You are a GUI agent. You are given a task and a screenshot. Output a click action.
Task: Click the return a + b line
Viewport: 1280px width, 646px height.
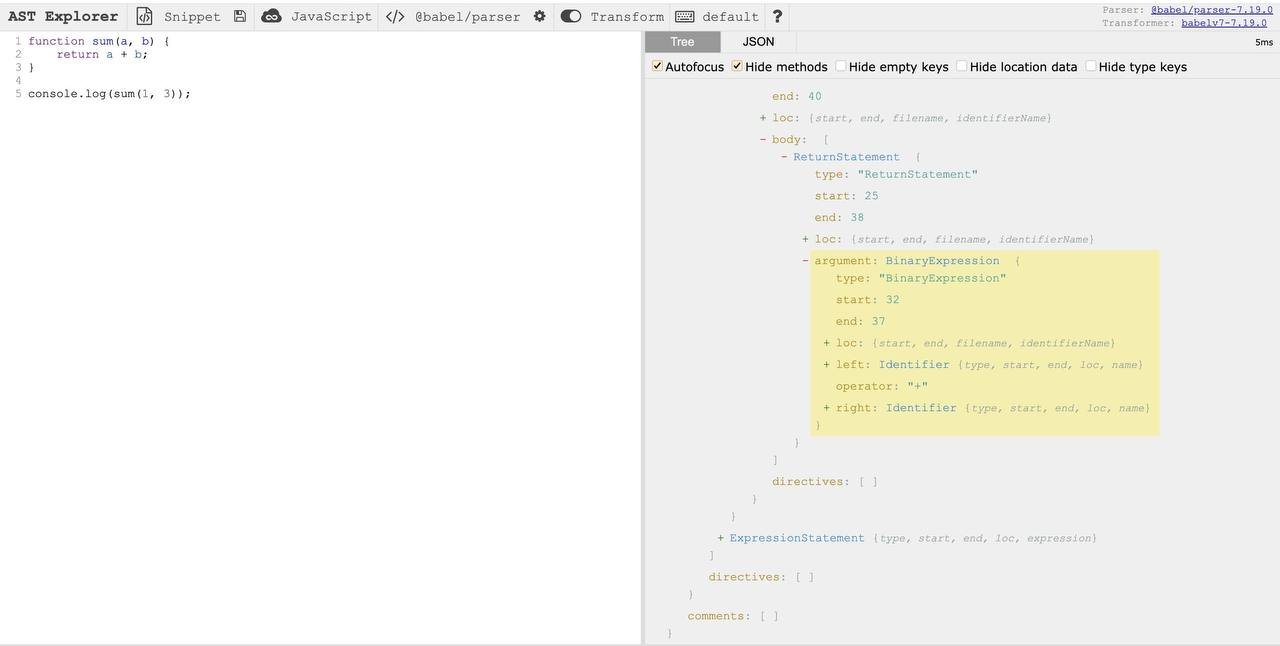point(102,54)
